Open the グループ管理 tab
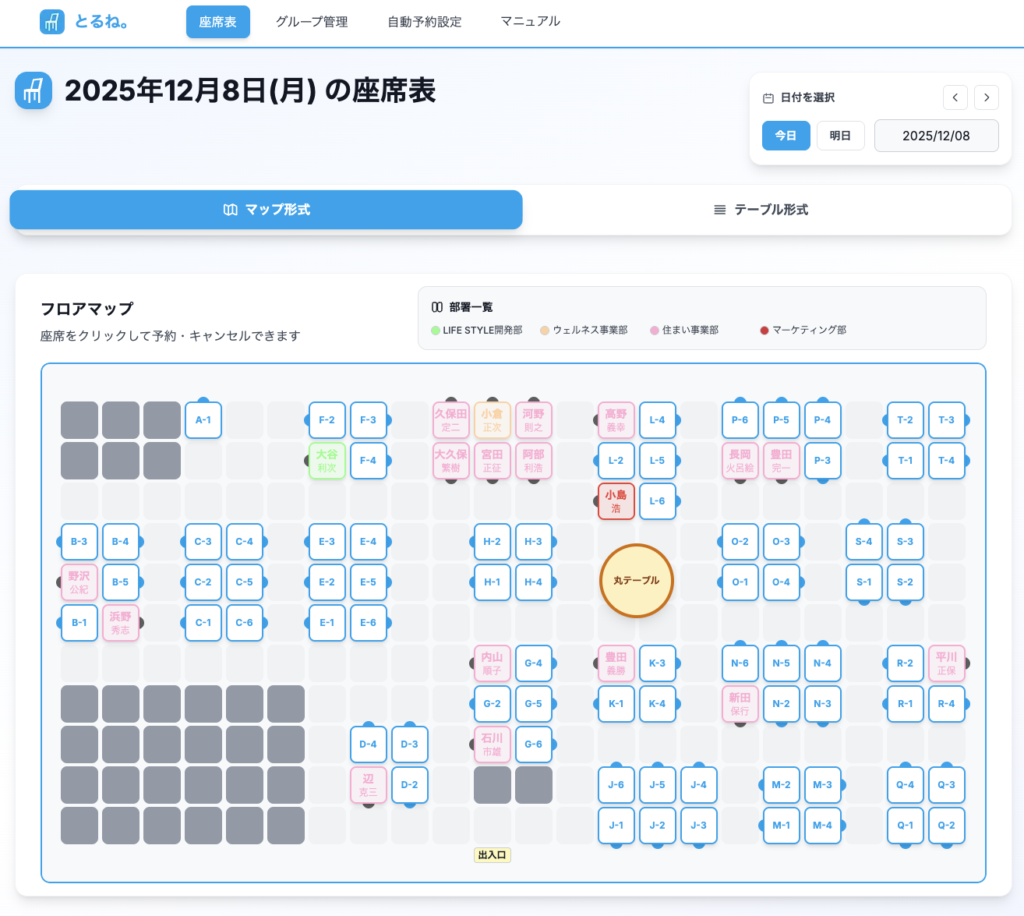The image size is (1024, 916). pos(312,22)
